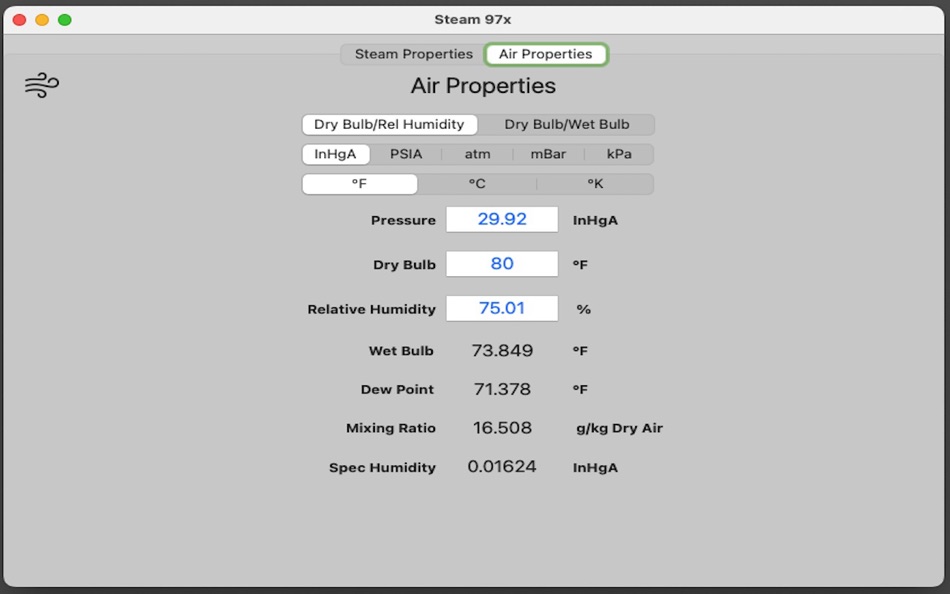The width and height of the screenshot is (950, 594).
Task: Select atm pressure unit
Action: tap(477, 154)
